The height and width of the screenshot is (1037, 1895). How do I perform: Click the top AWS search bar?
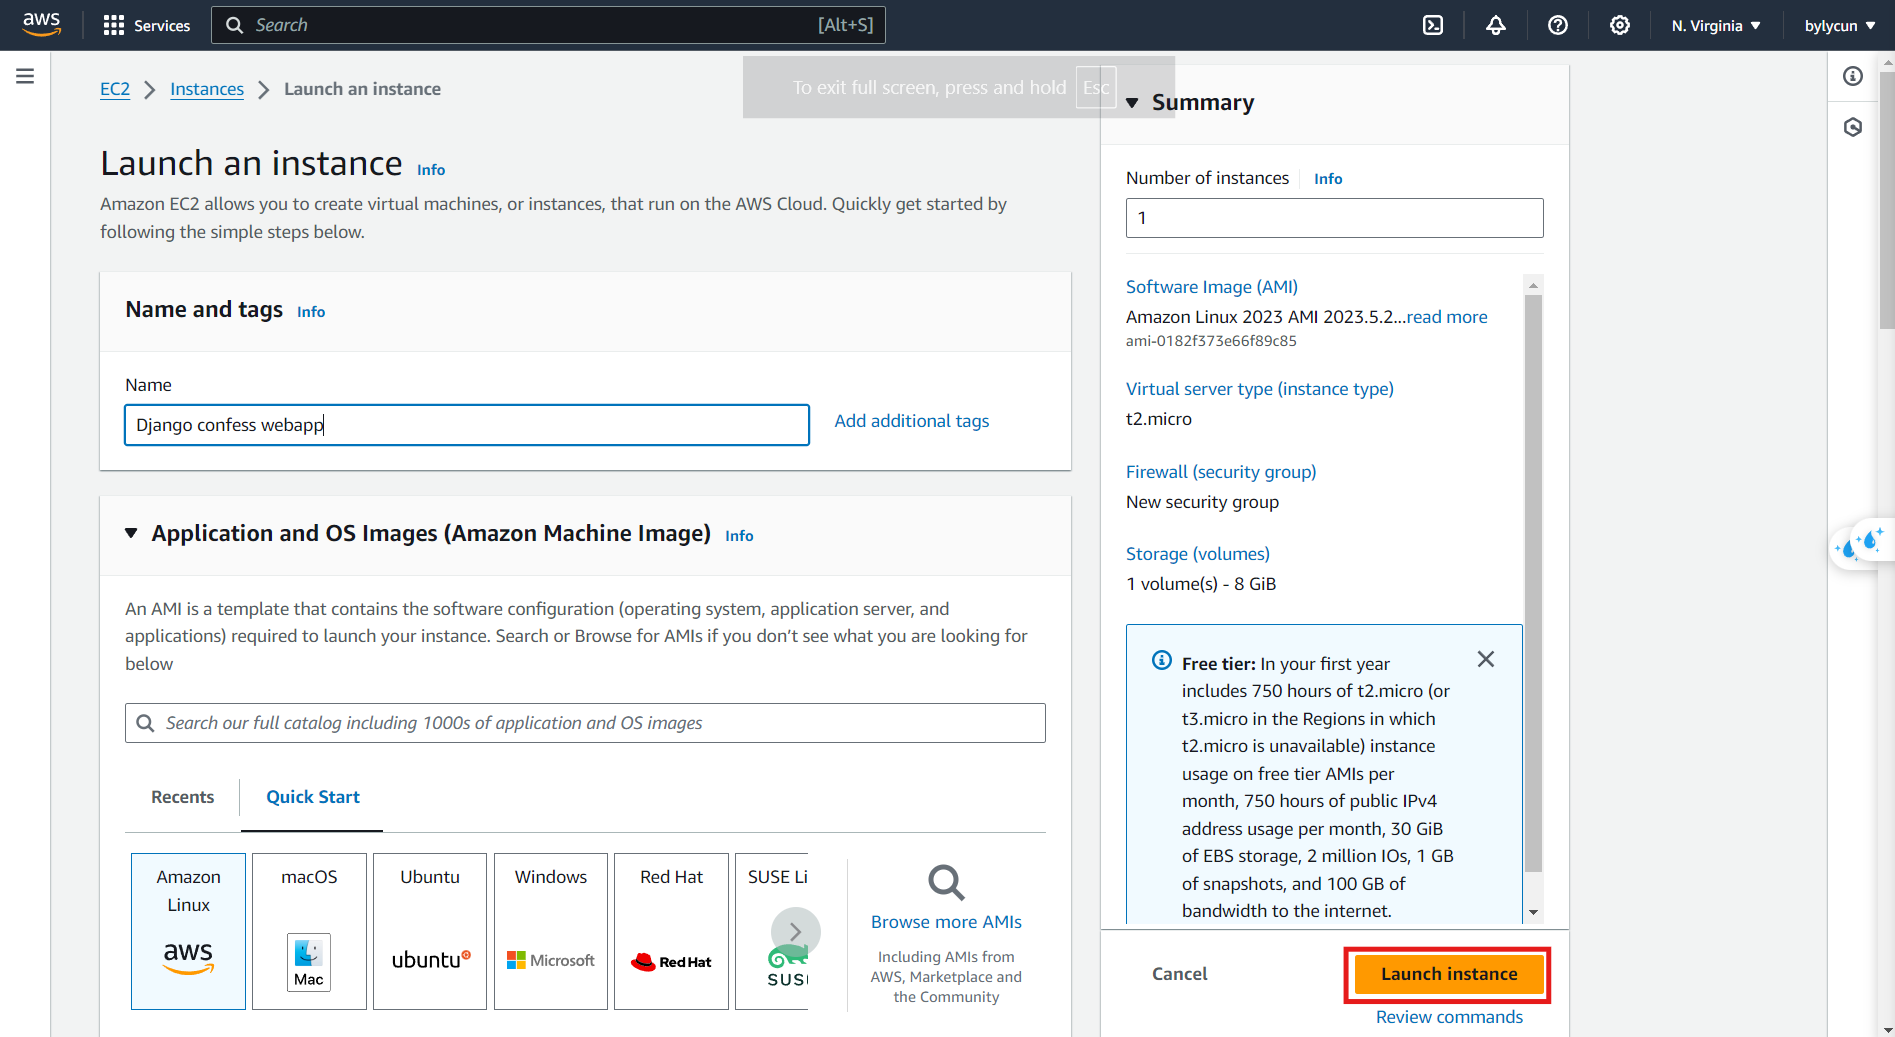tap(548, 25)
